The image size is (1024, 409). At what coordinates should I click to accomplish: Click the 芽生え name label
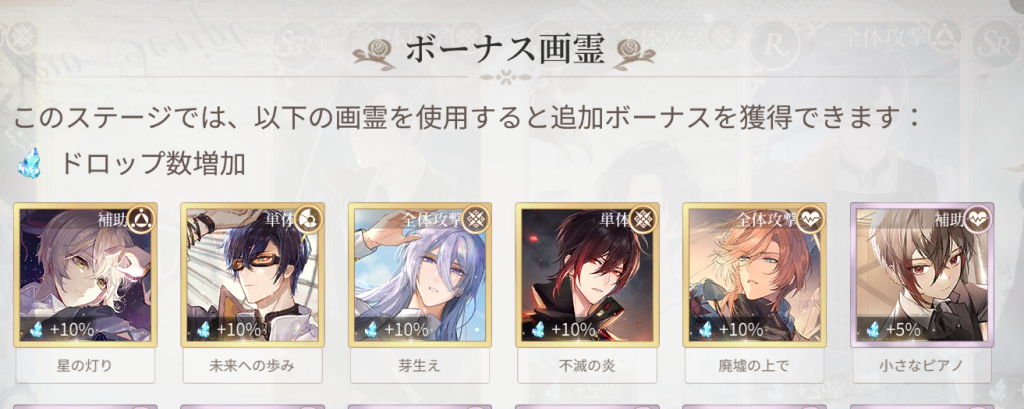pos(419,366)
